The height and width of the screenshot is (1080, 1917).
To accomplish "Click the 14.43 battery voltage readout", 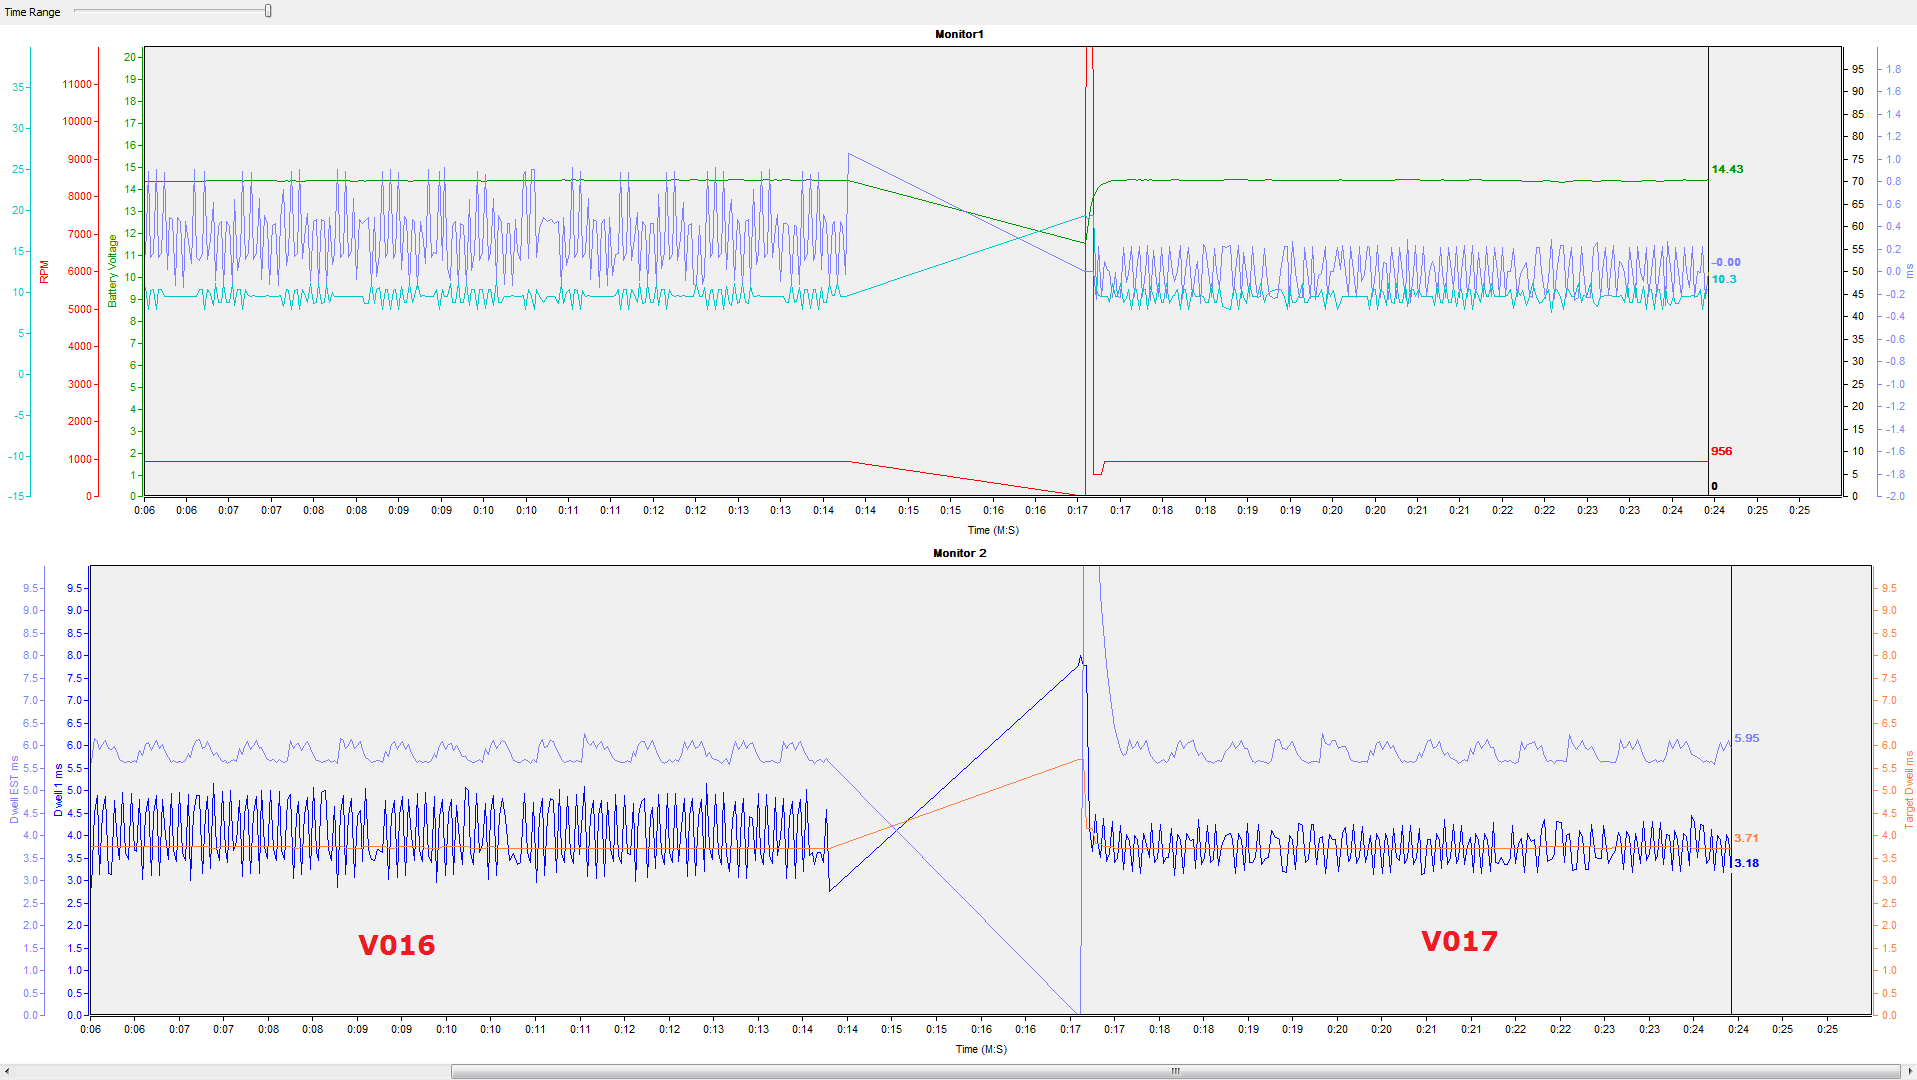I will click(x=1727, y=169).
